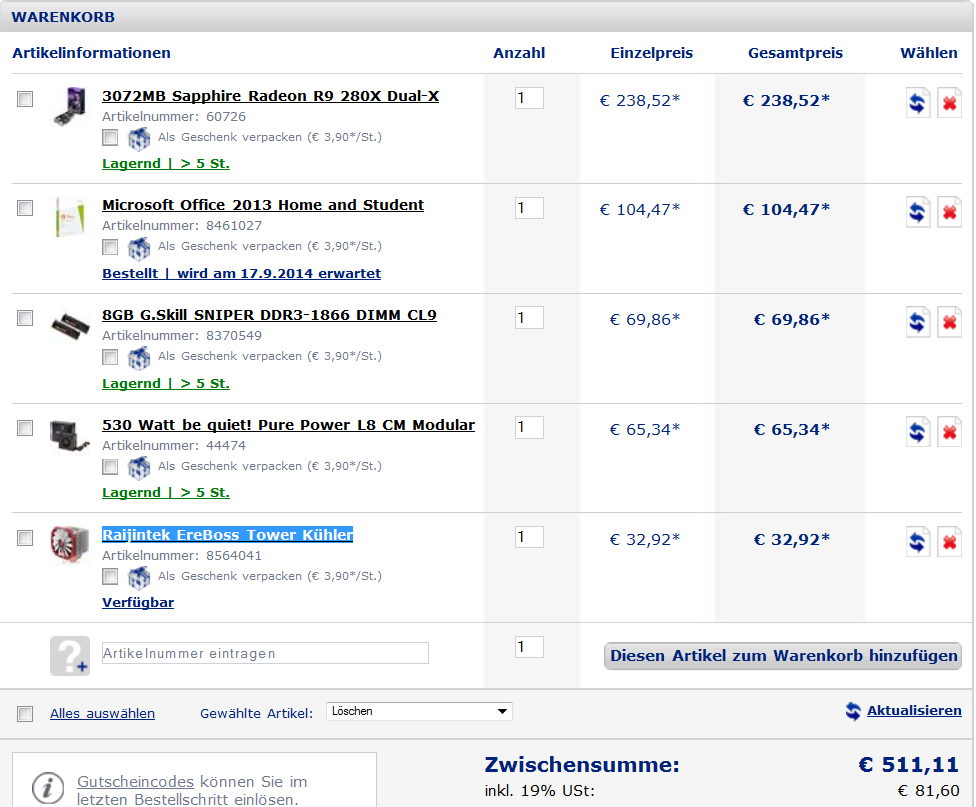
Task: Tick gift wrap for G.Skill SNIPER RAM
Action: click(110, 357)
